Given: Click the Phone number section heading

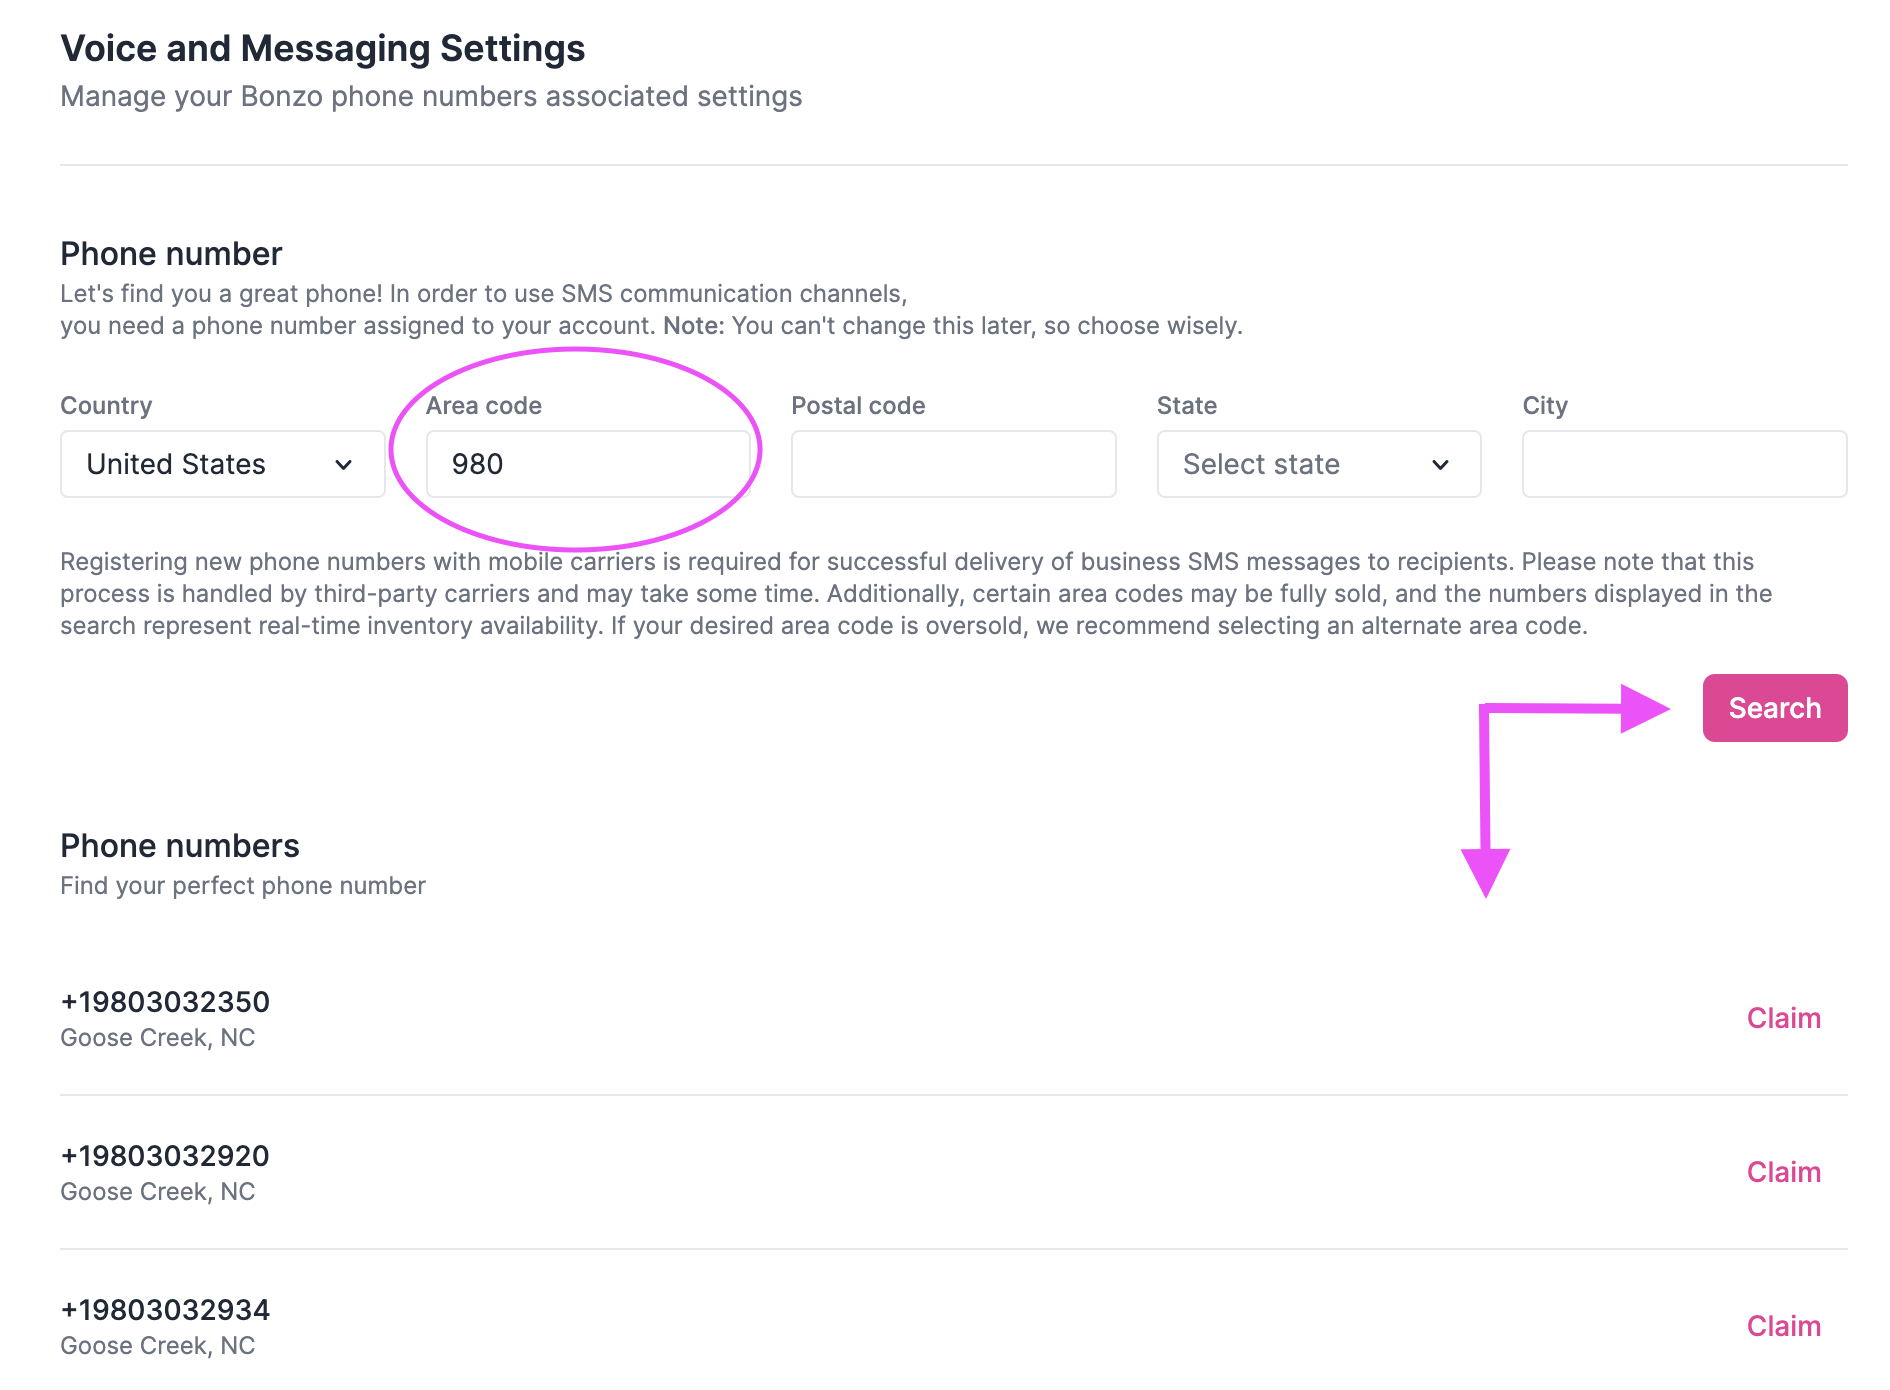Looking at the screenshot, I should click(170, 253).
